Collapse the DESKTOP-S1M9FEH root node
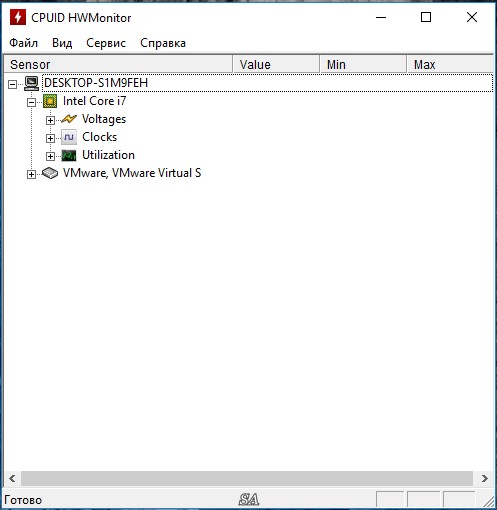 pyautogui.click(x=12, y=84)
